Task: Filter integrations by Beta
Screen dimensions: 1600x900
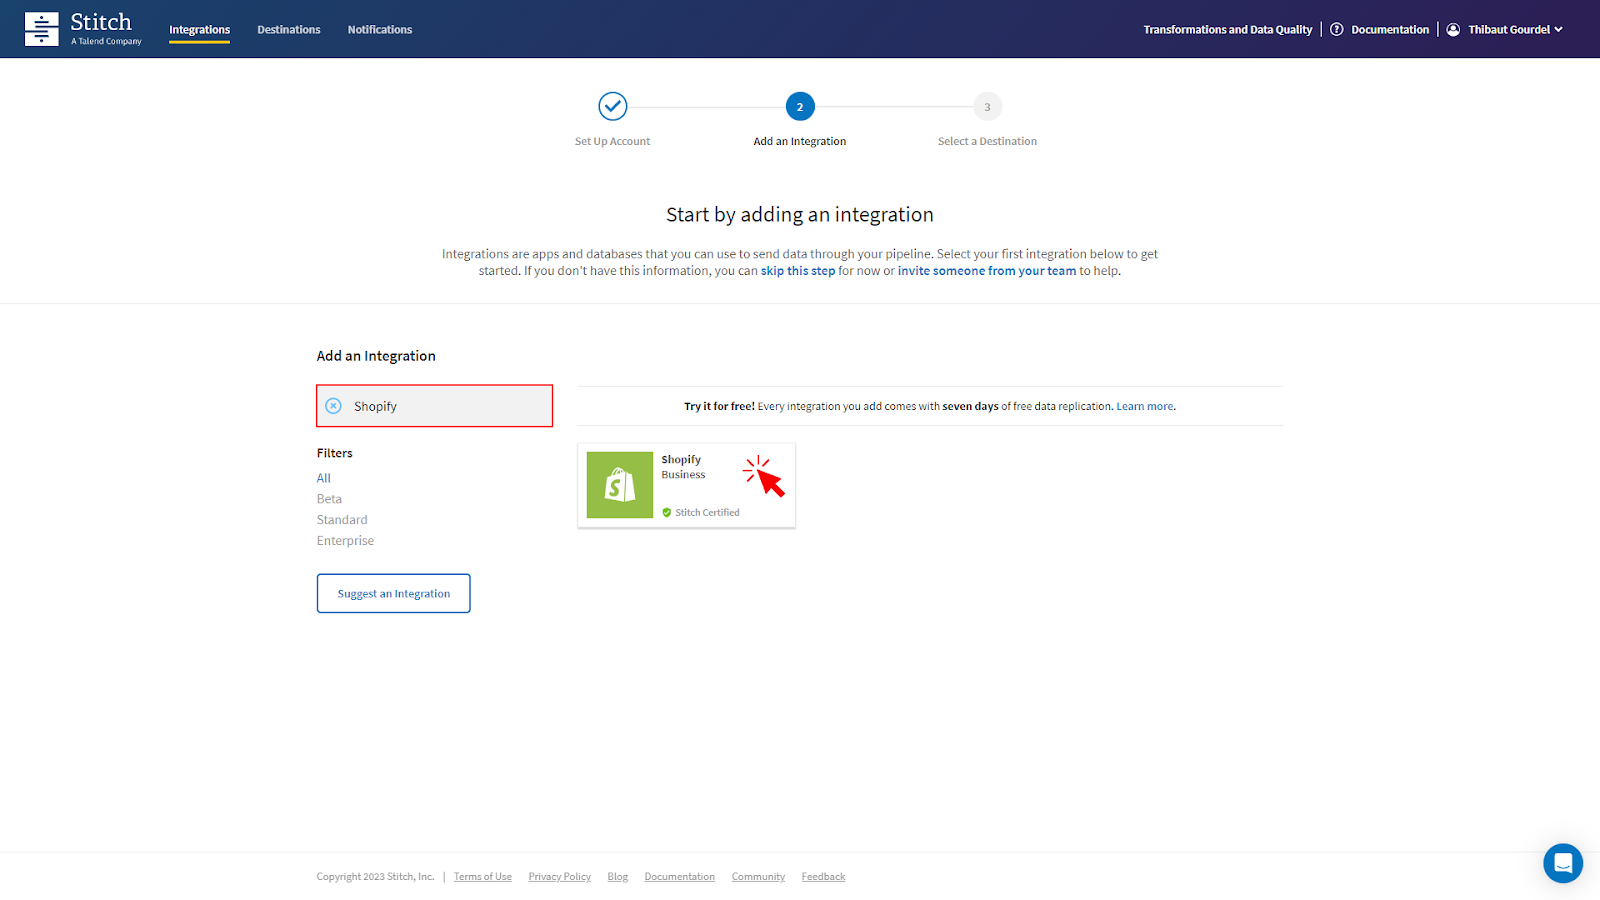Action: tap(329, 499)
